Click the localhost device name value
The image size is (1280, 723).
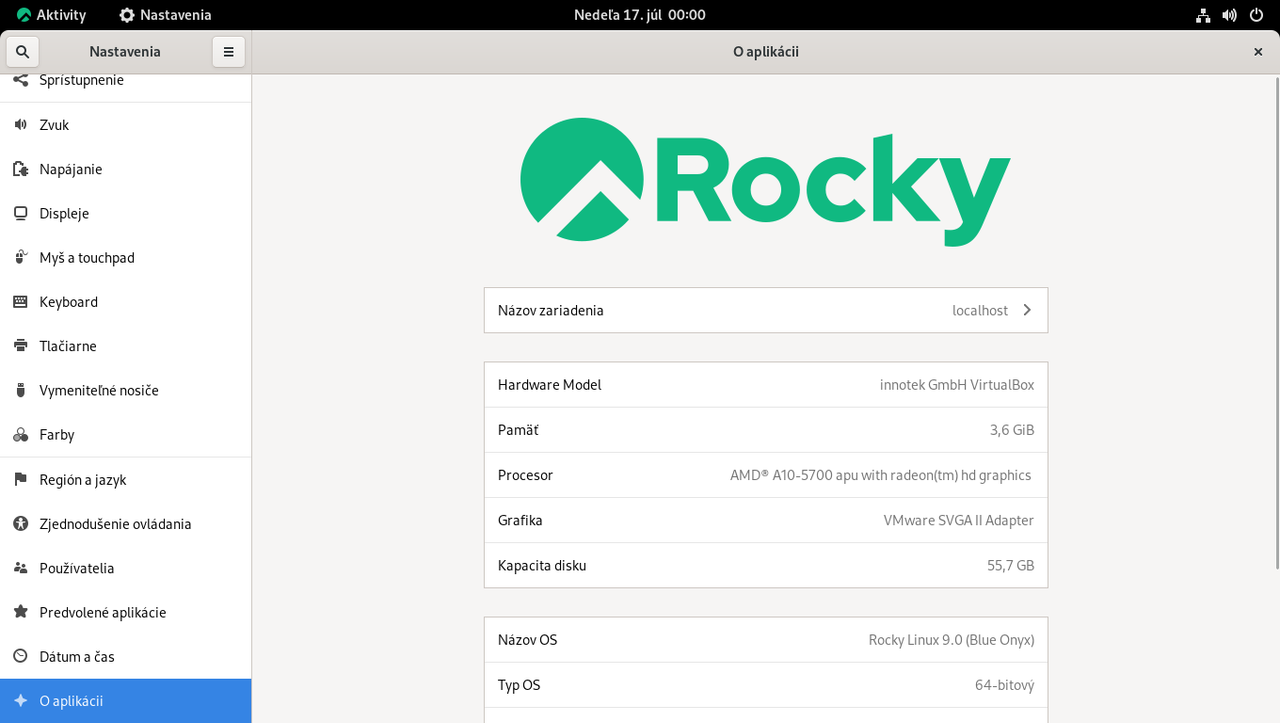pyautogui.click(x=980, y=310)
